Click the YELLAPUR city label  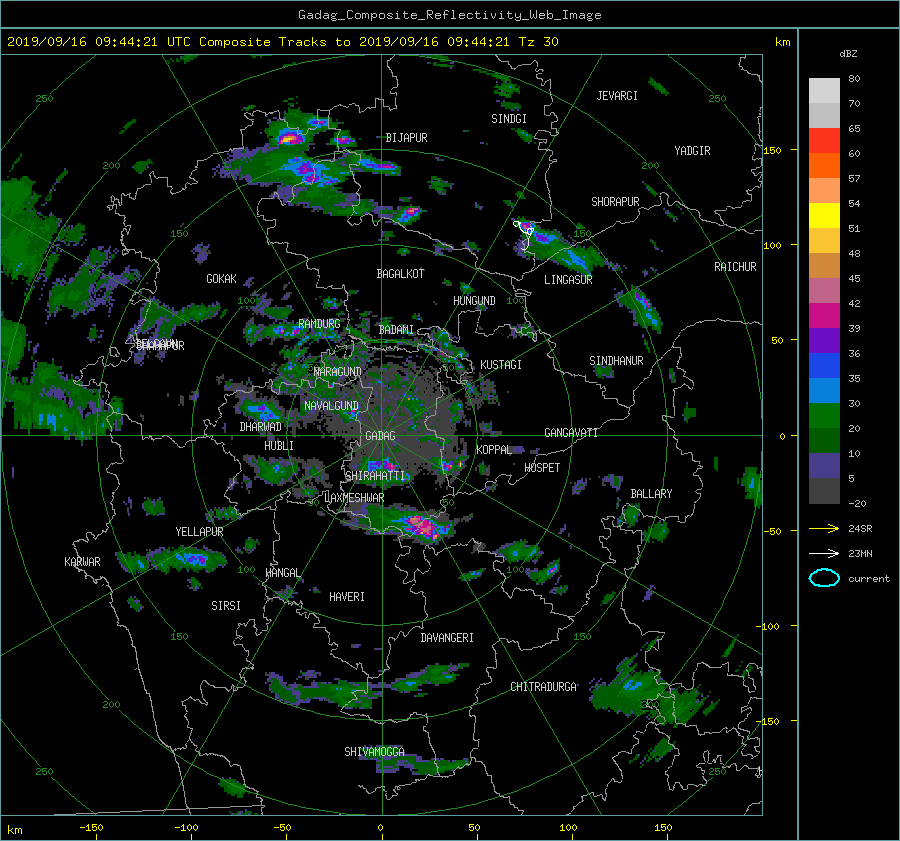pyautogui.click(x=199, y=532)
